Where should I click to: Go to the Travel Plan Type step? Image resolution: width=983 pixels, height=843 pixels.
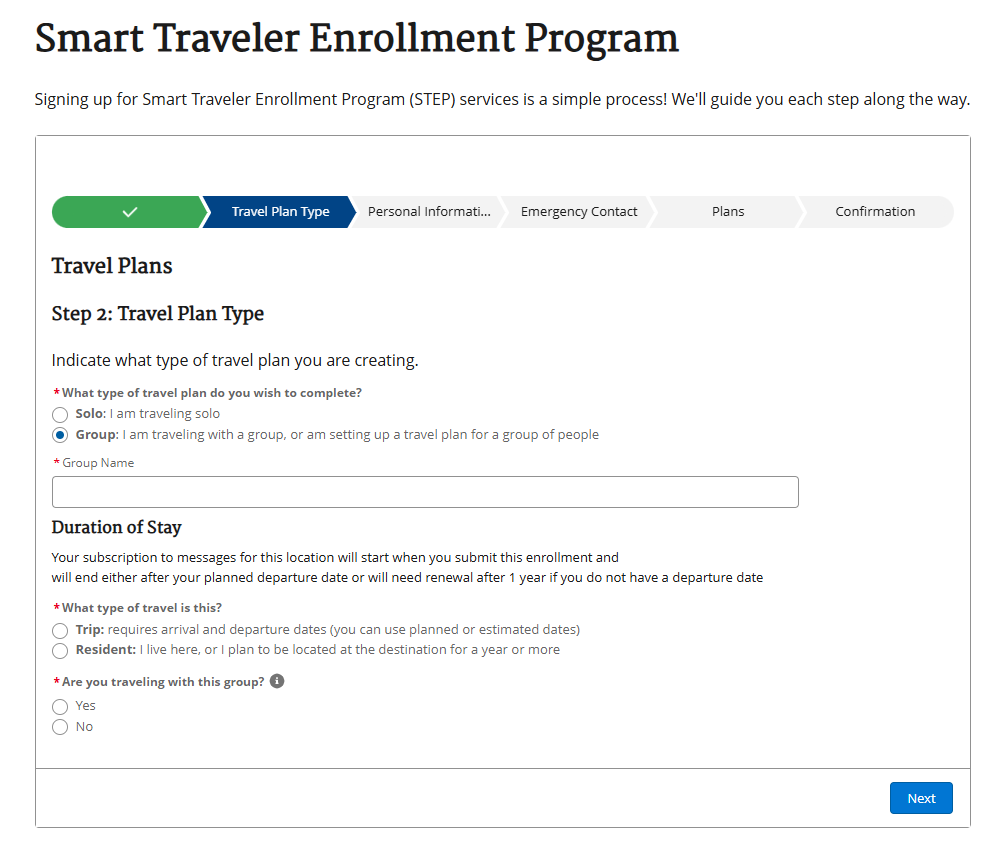pyautogui.click(x=280, y=212)
